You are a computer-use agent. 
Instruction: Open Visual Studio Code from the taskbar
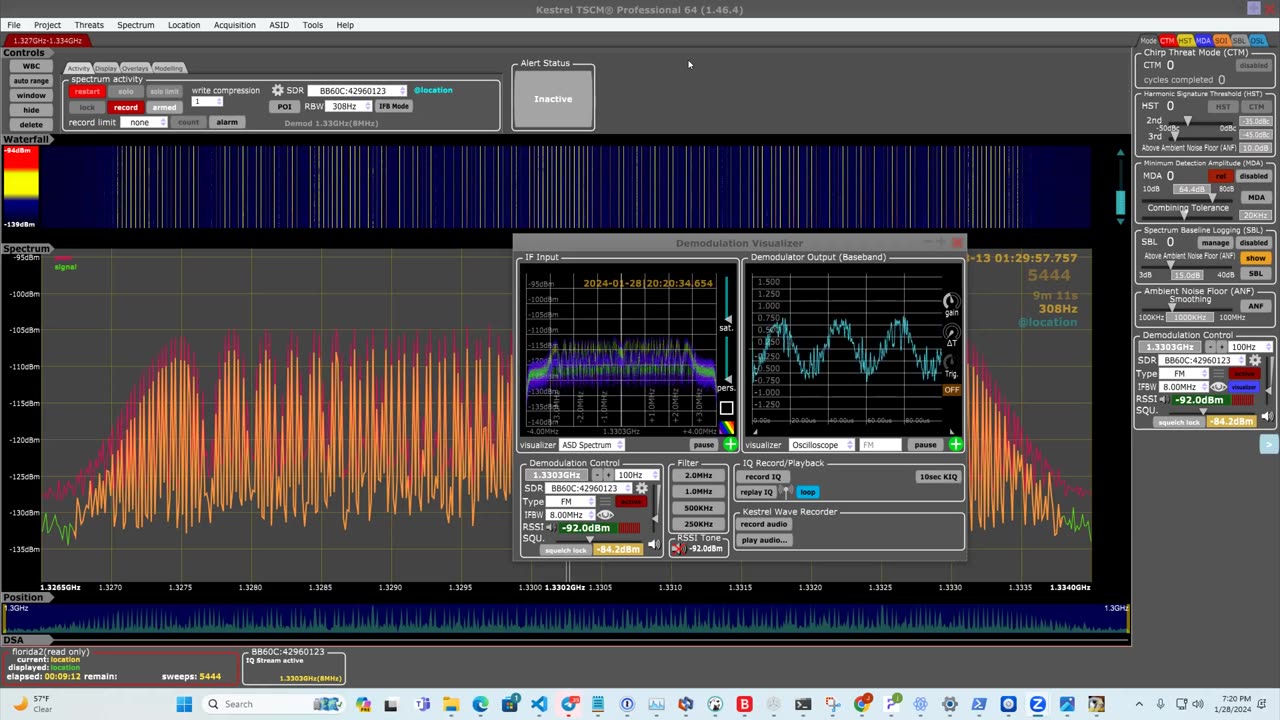click(x=539, y=704)
